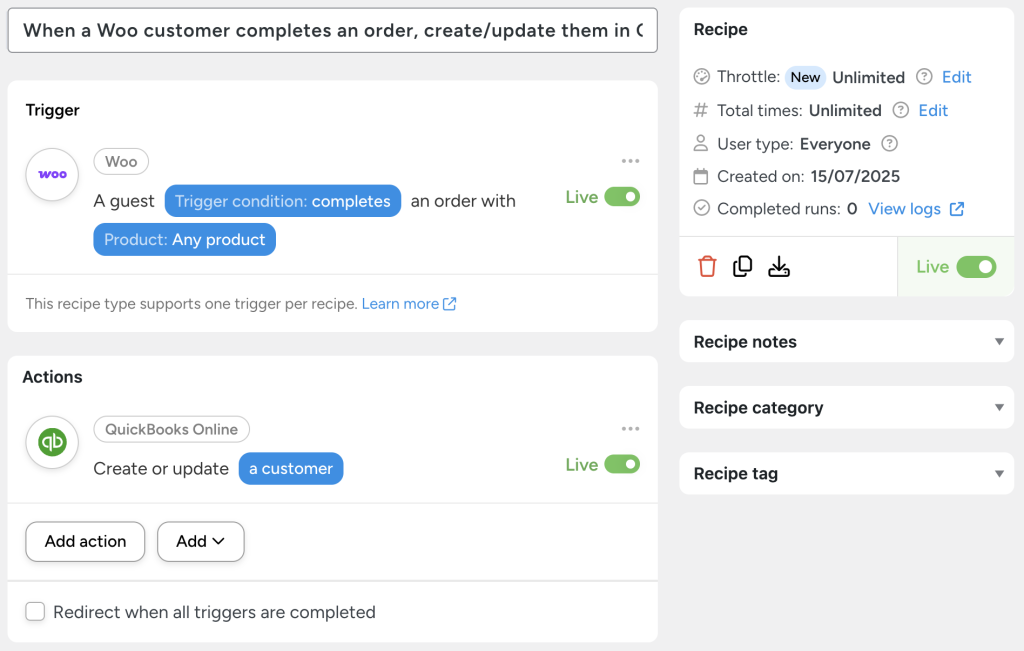The image size is (1024, 651).
Task: Open the trigger's three-dot options menu
Action: (630, 160)
